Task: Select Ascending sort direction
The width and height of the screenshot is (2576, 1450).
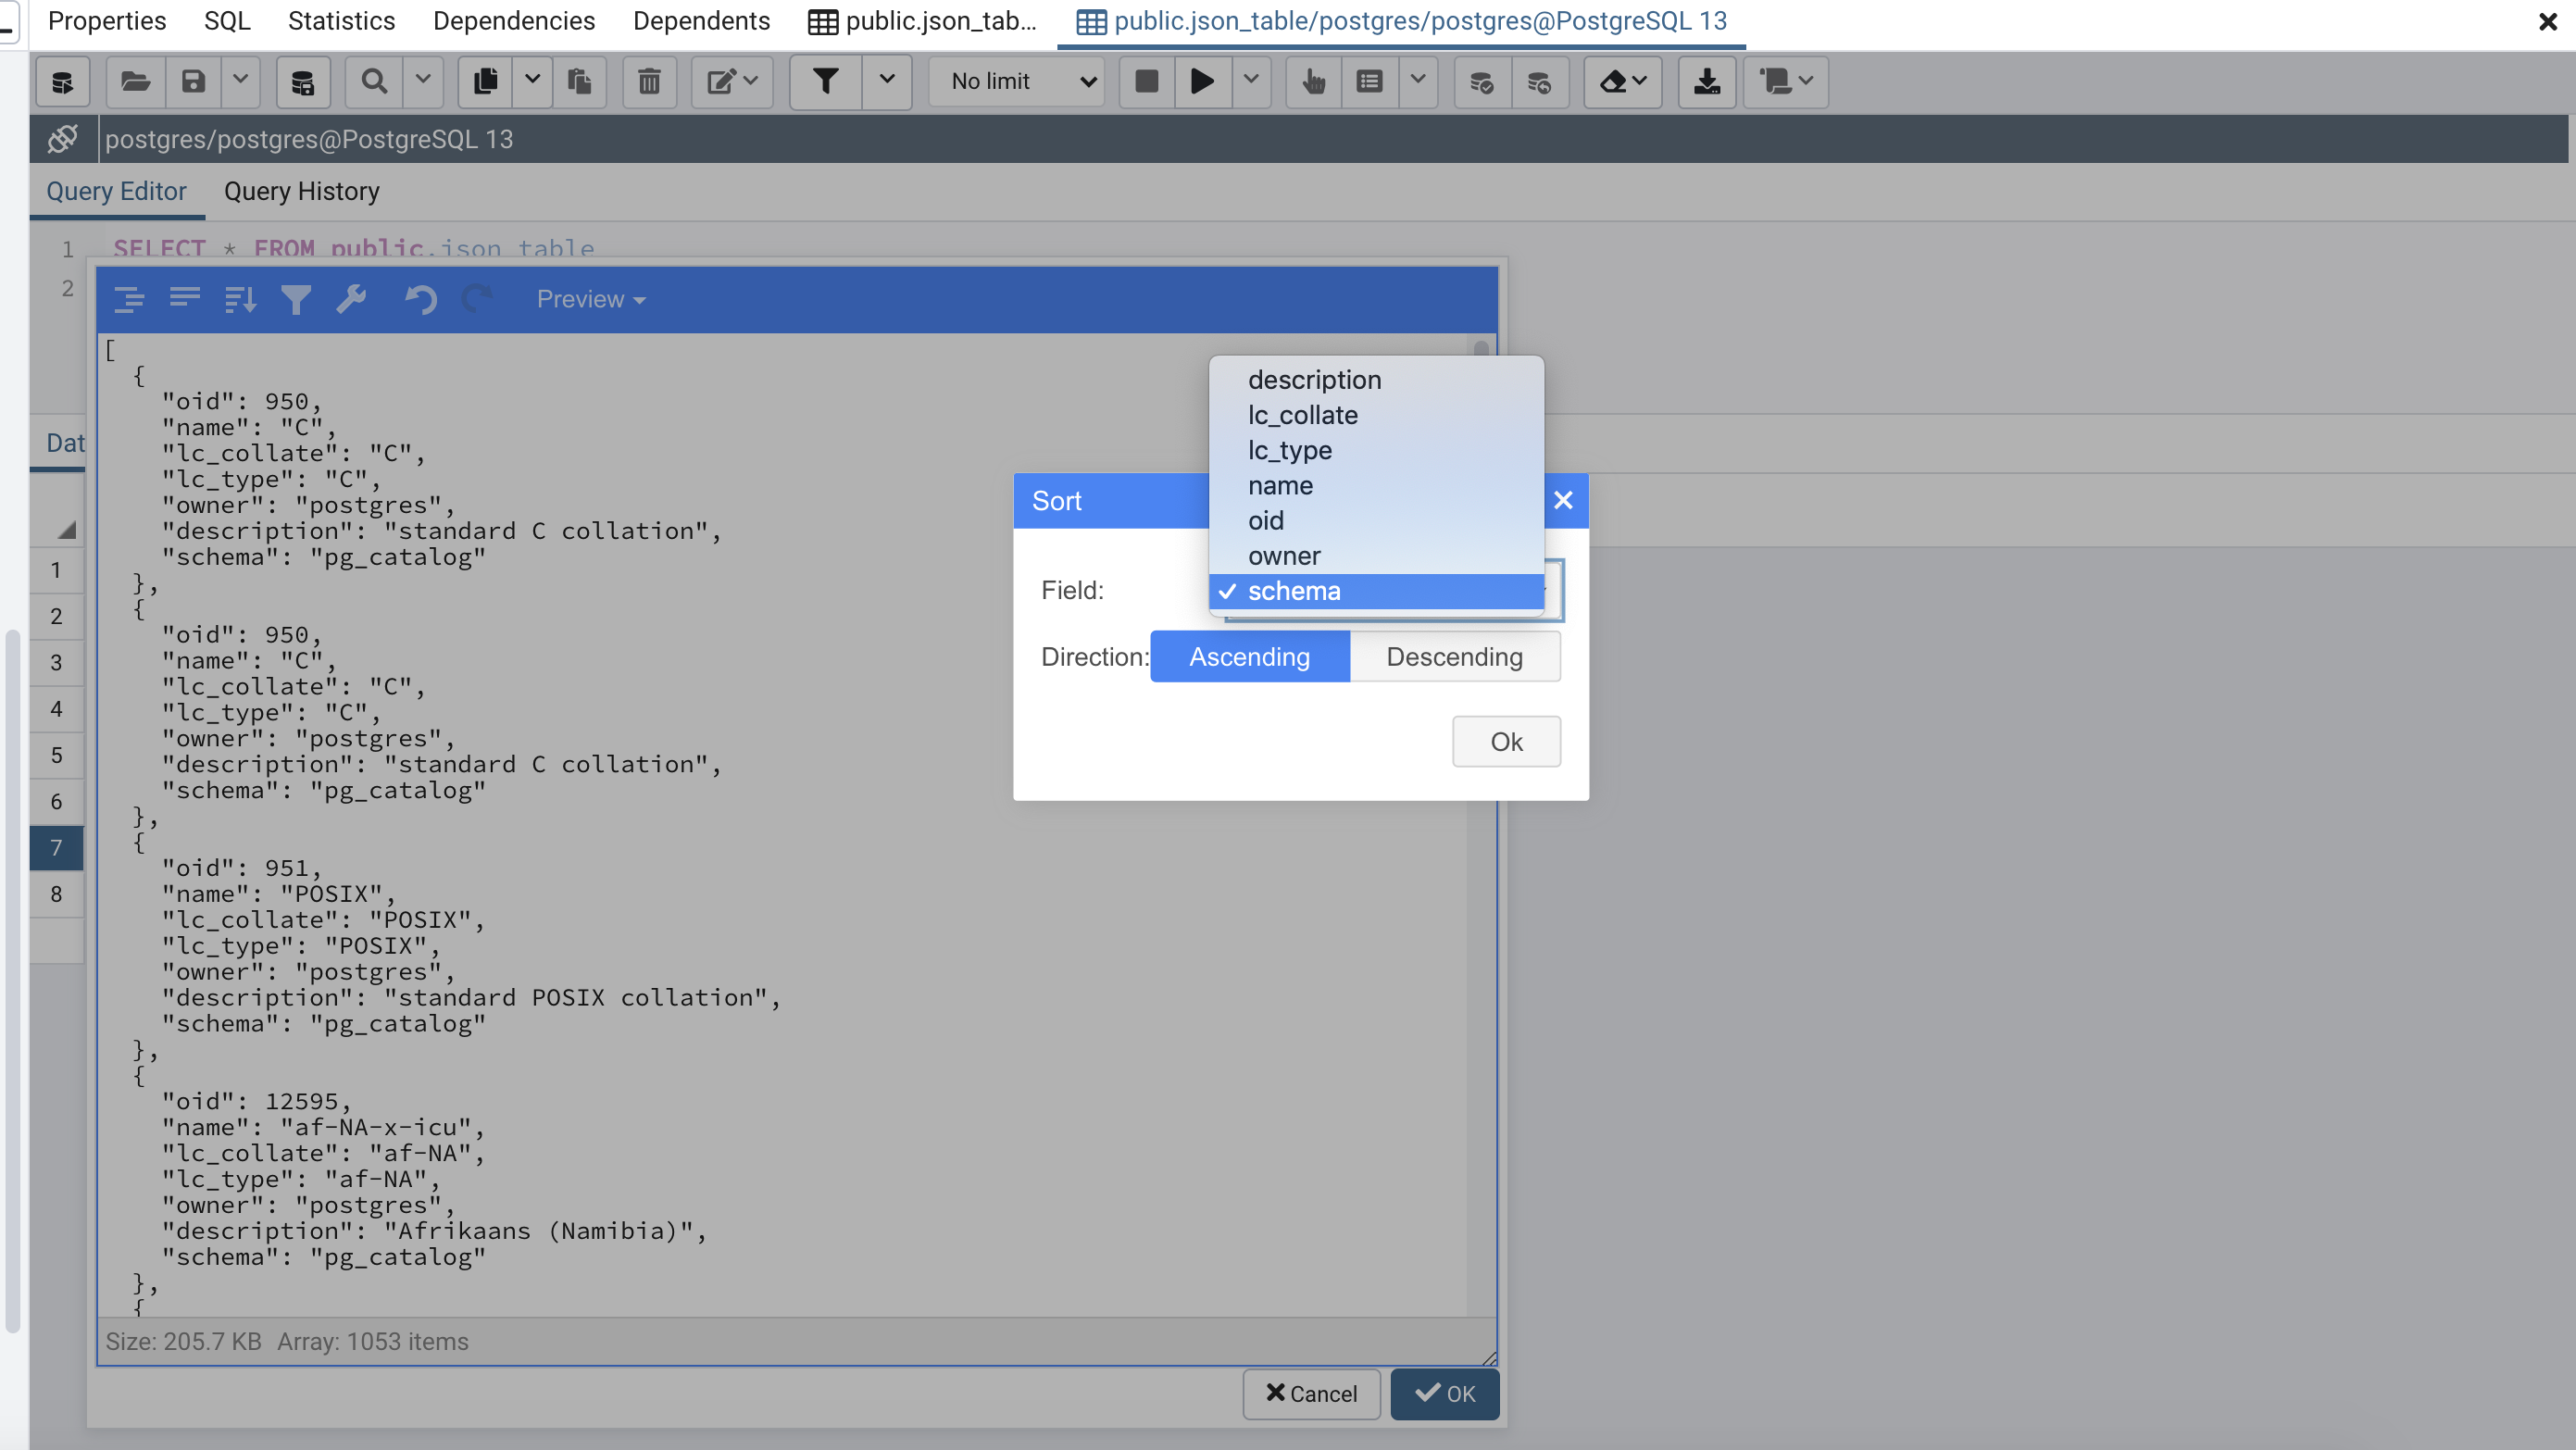Action: tap(1249, 656)
